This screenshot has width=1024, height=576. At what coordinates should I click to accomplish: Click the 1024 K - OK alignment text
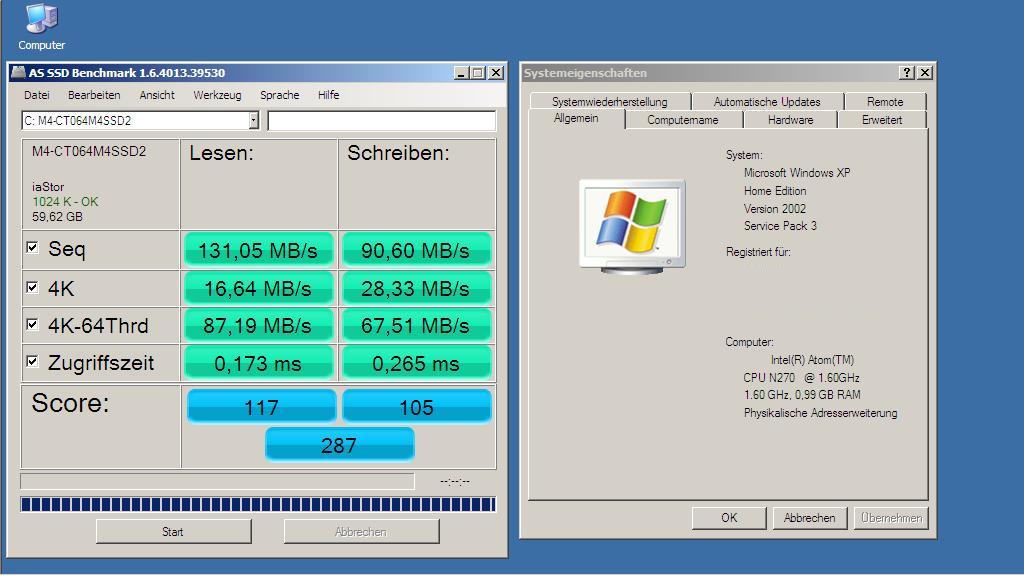click(65, 202)
